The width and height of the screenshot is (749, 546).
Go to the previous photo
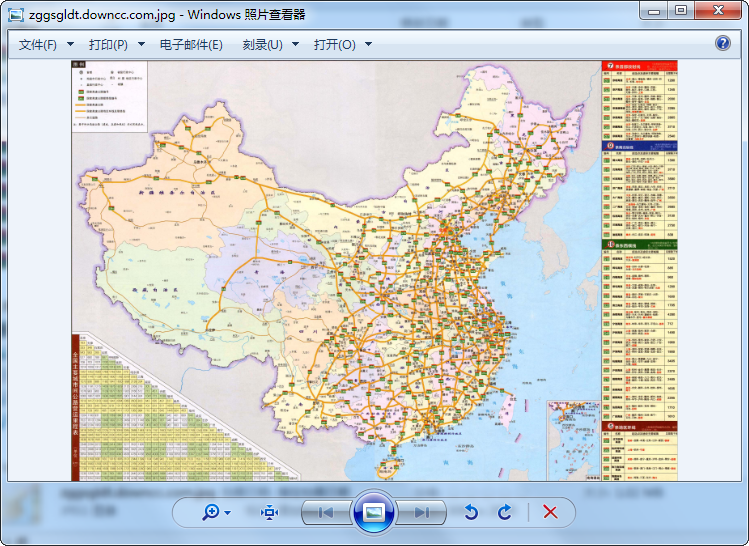(x=326, y=512)
